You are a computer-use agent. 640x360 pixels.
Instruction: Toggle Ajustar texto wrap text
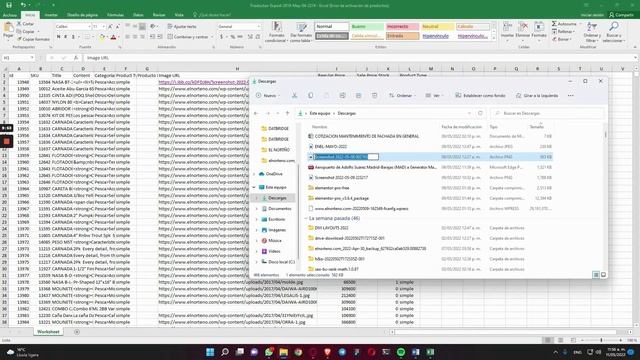pos(182,27)
